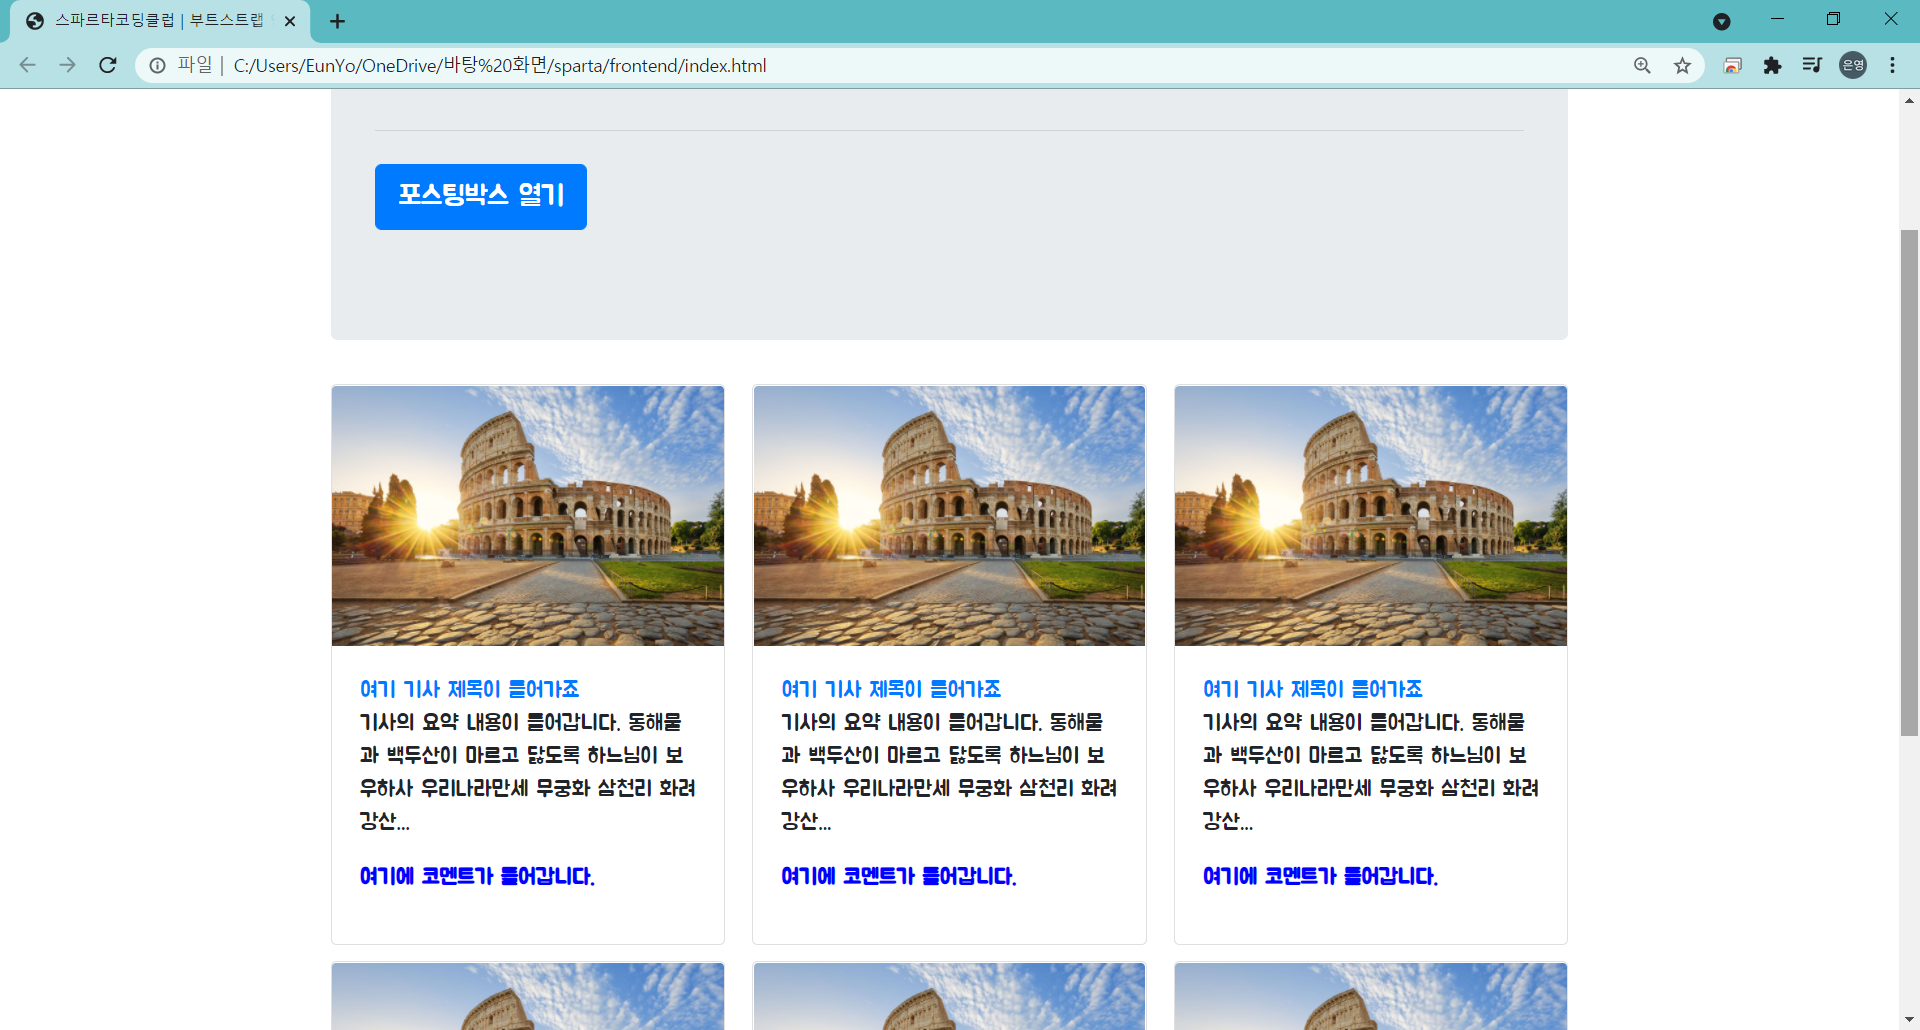Open a new browser tab
1920x1030 pixels.
pyautogui.click(x=337, y=21)
